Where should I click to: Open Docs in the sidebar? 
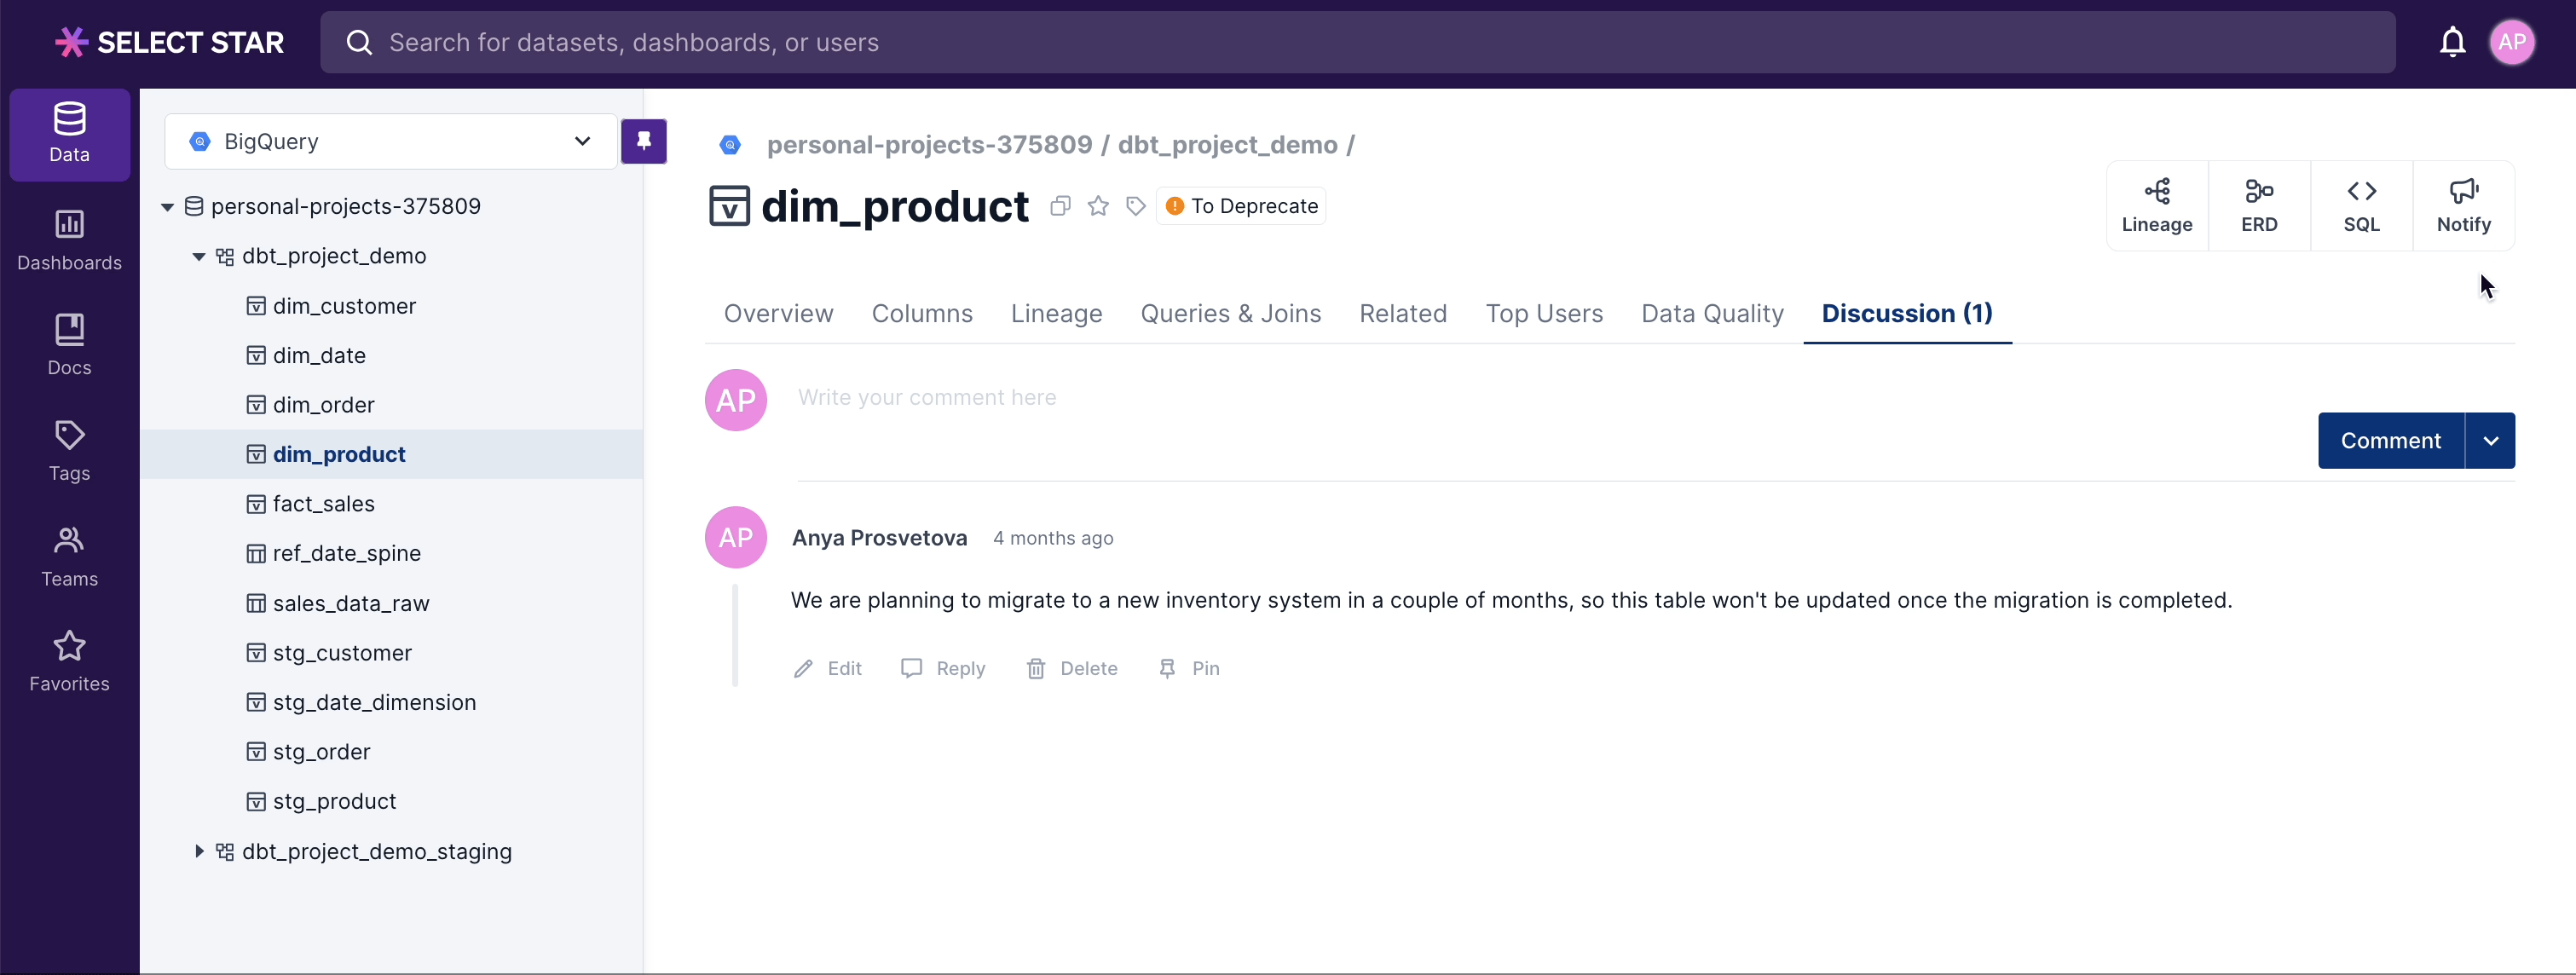point(69,346)
